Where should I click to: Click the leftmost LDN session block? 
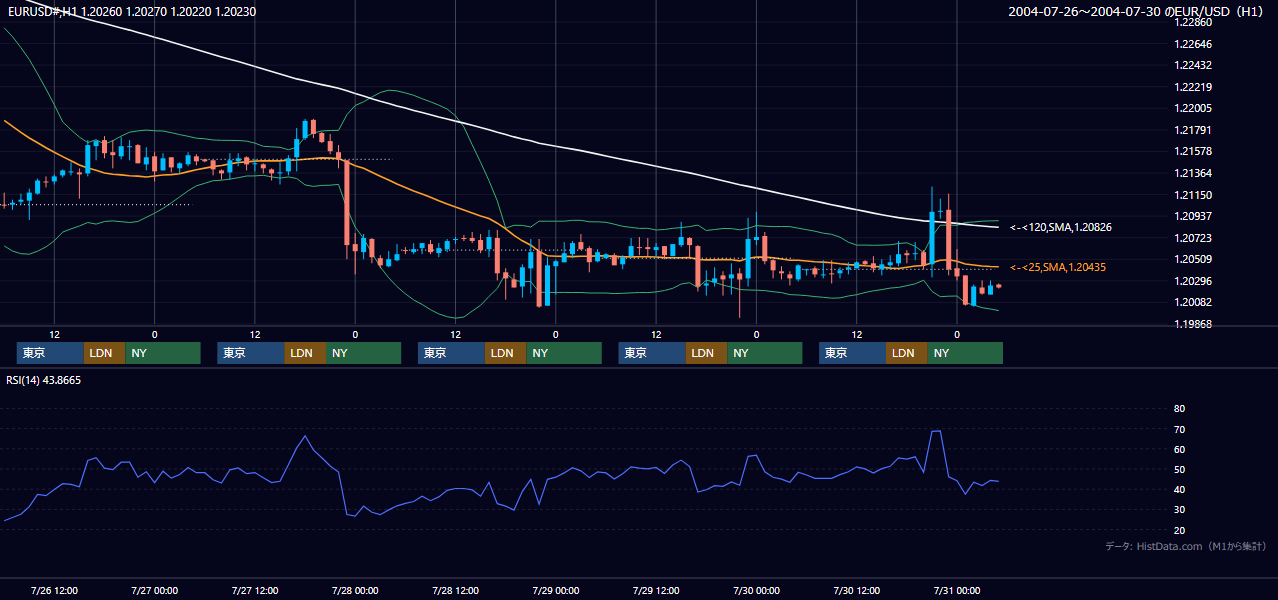click(104, 353)
